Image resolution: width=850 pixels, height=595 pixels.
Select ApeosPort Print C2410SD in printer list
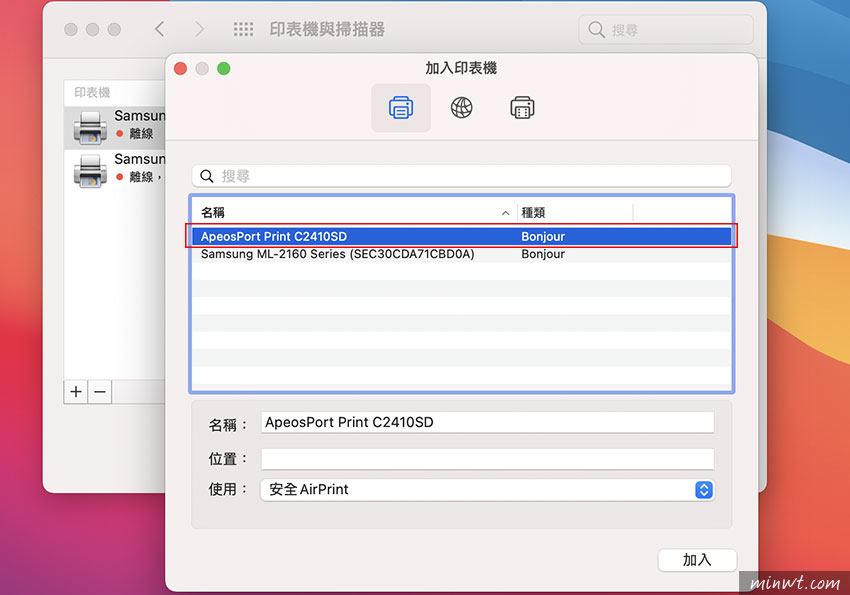point(461,236)
